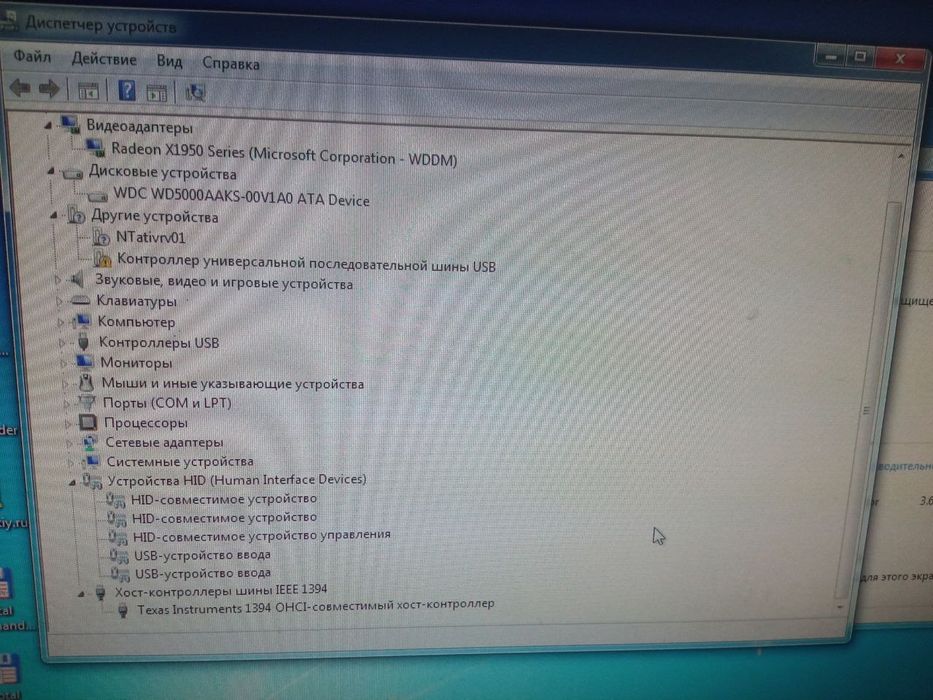Select Контроллер универсальной последовательной шины USB
The height and width of the screenshot is (700, 933).
click(306, 262)
